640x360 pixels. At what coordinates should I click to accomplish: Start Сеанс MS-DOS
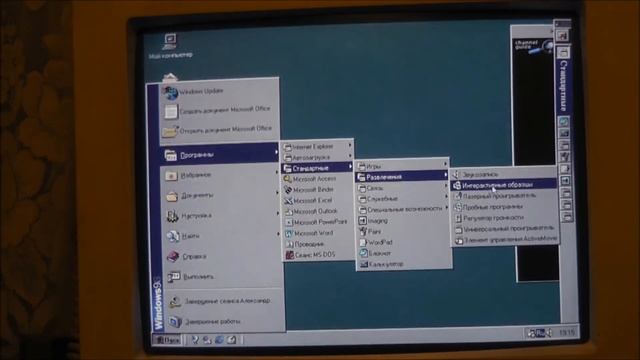coord(318,255)
